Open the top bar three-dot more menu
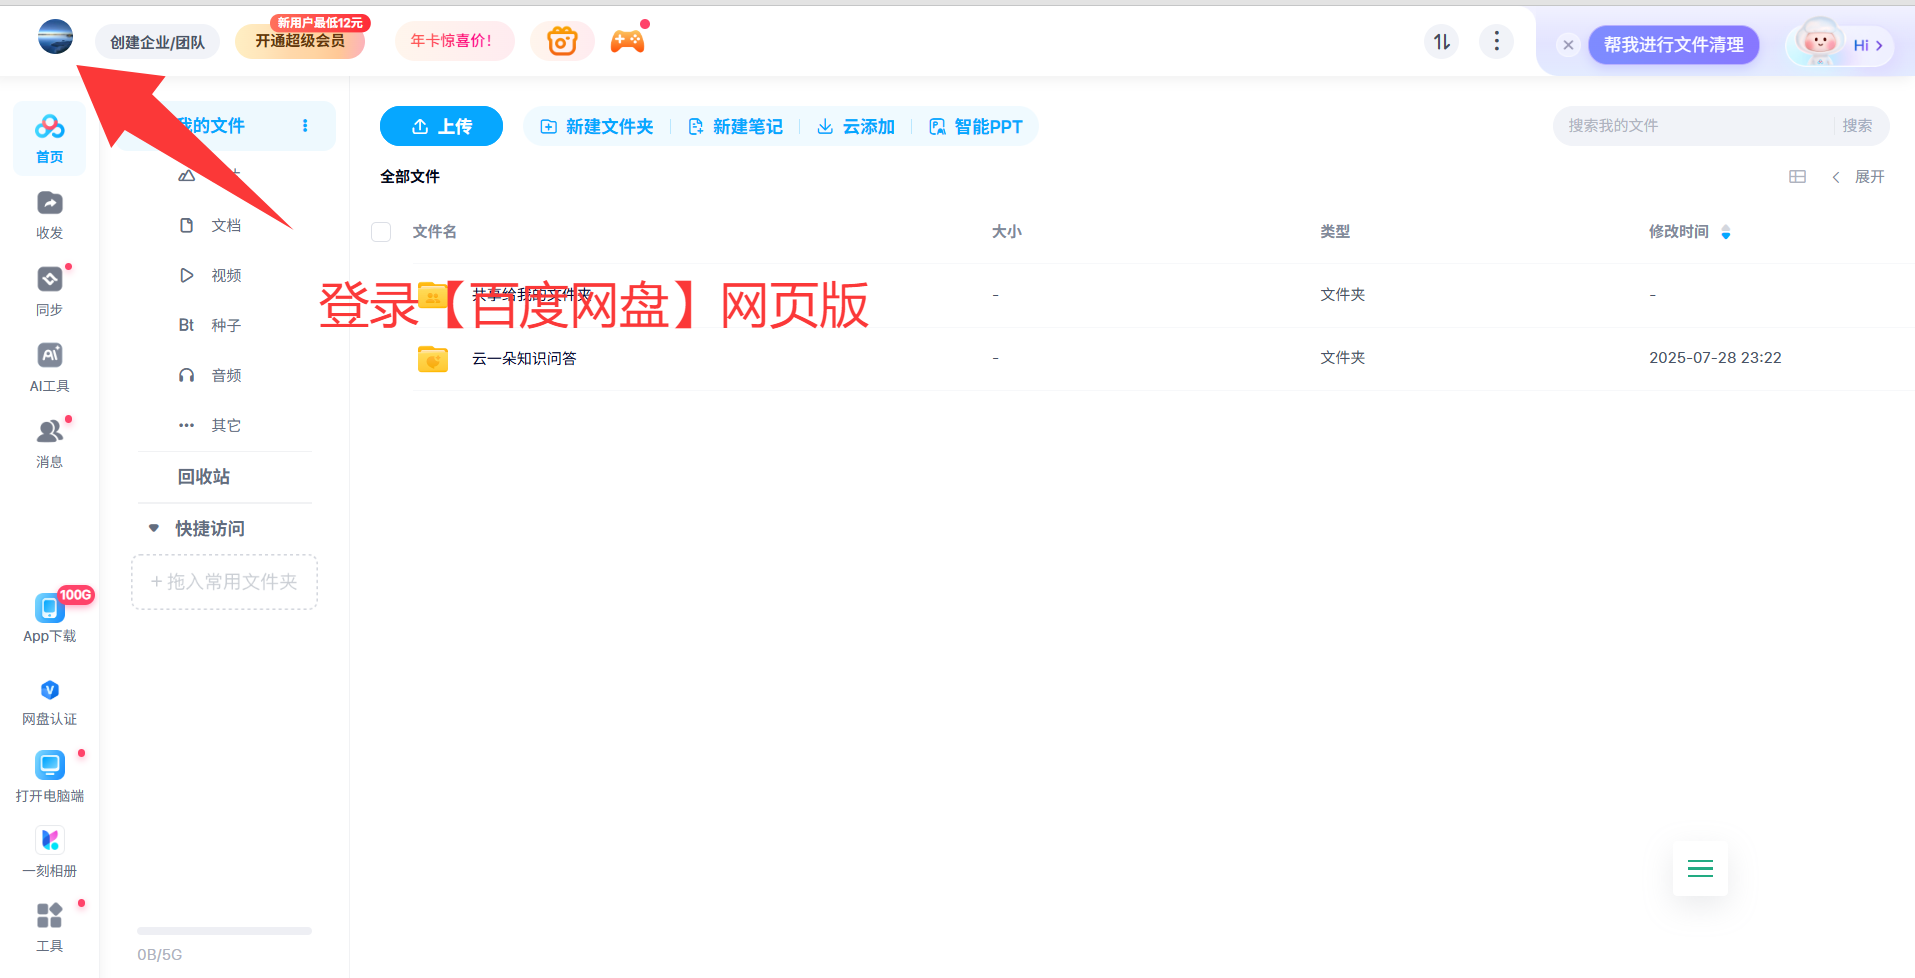Image resolution: width=1915 pixels, height=978 pixels. coord(1496,42)
